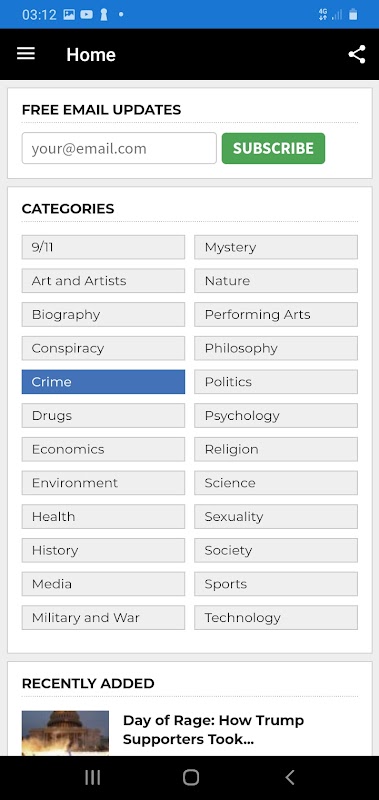Select the History category
Viewport: 379px width, 800px height.
click(103, 550)
